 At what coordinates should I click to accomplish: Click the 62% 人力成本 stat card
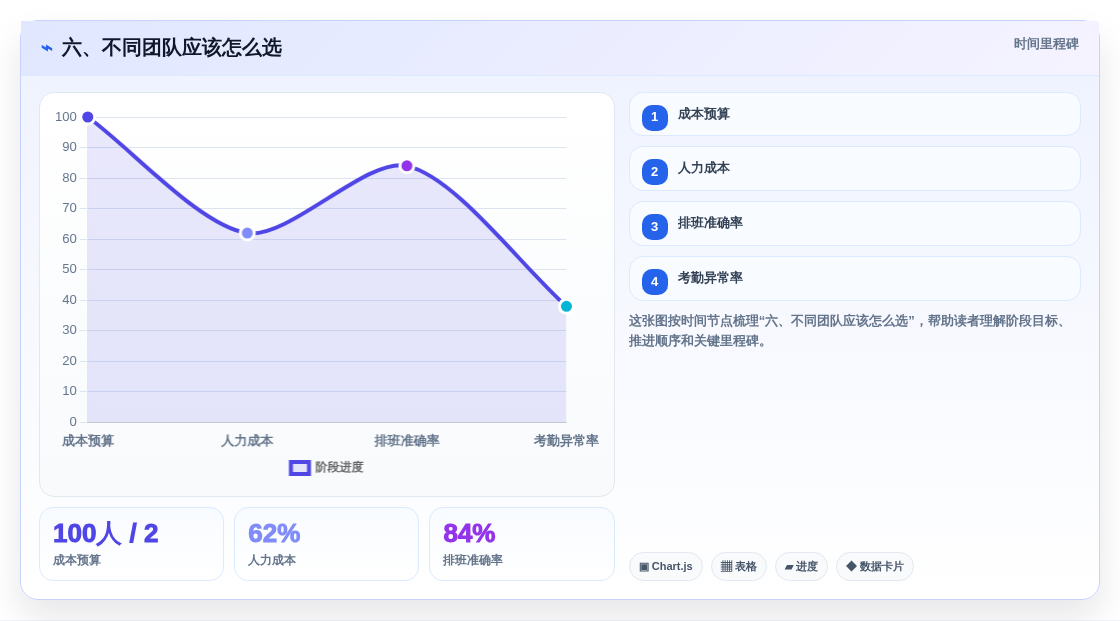pos(326,544)
